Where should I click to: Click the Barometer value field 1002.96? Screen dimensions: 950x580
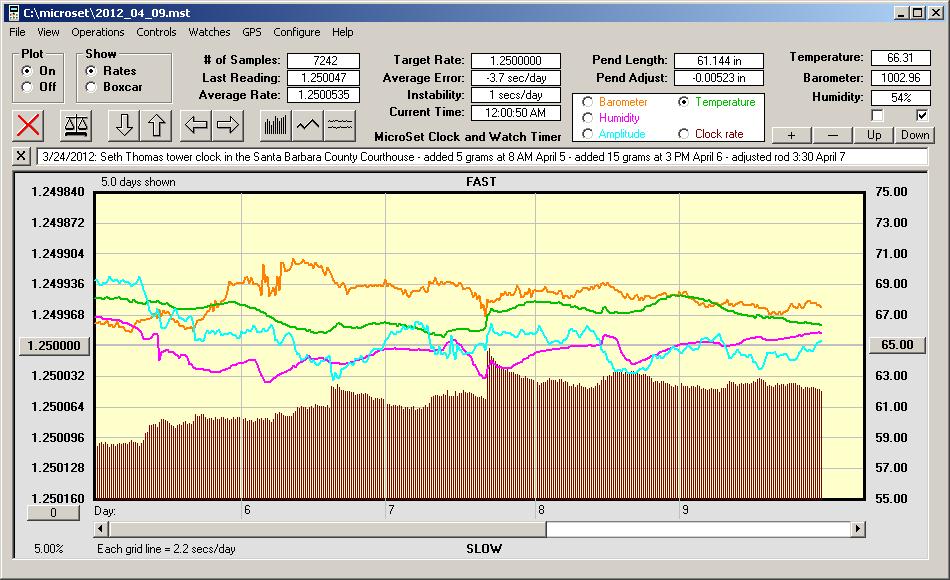pos(900,78)
